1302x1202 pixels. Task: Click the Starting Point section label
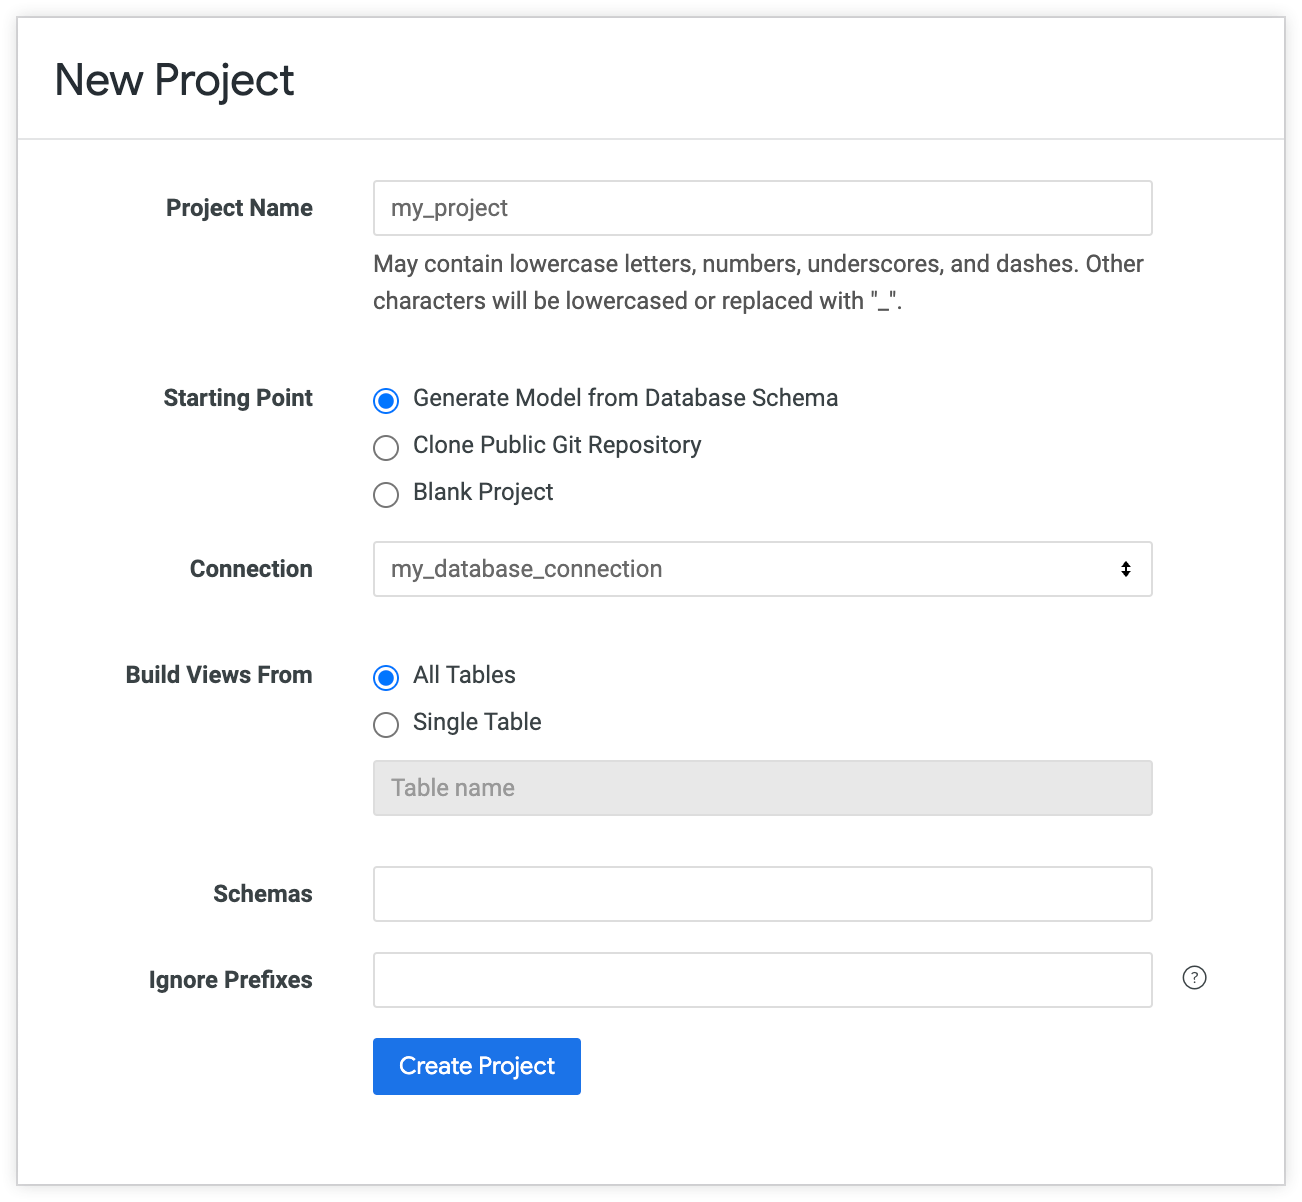pos(238,398)
